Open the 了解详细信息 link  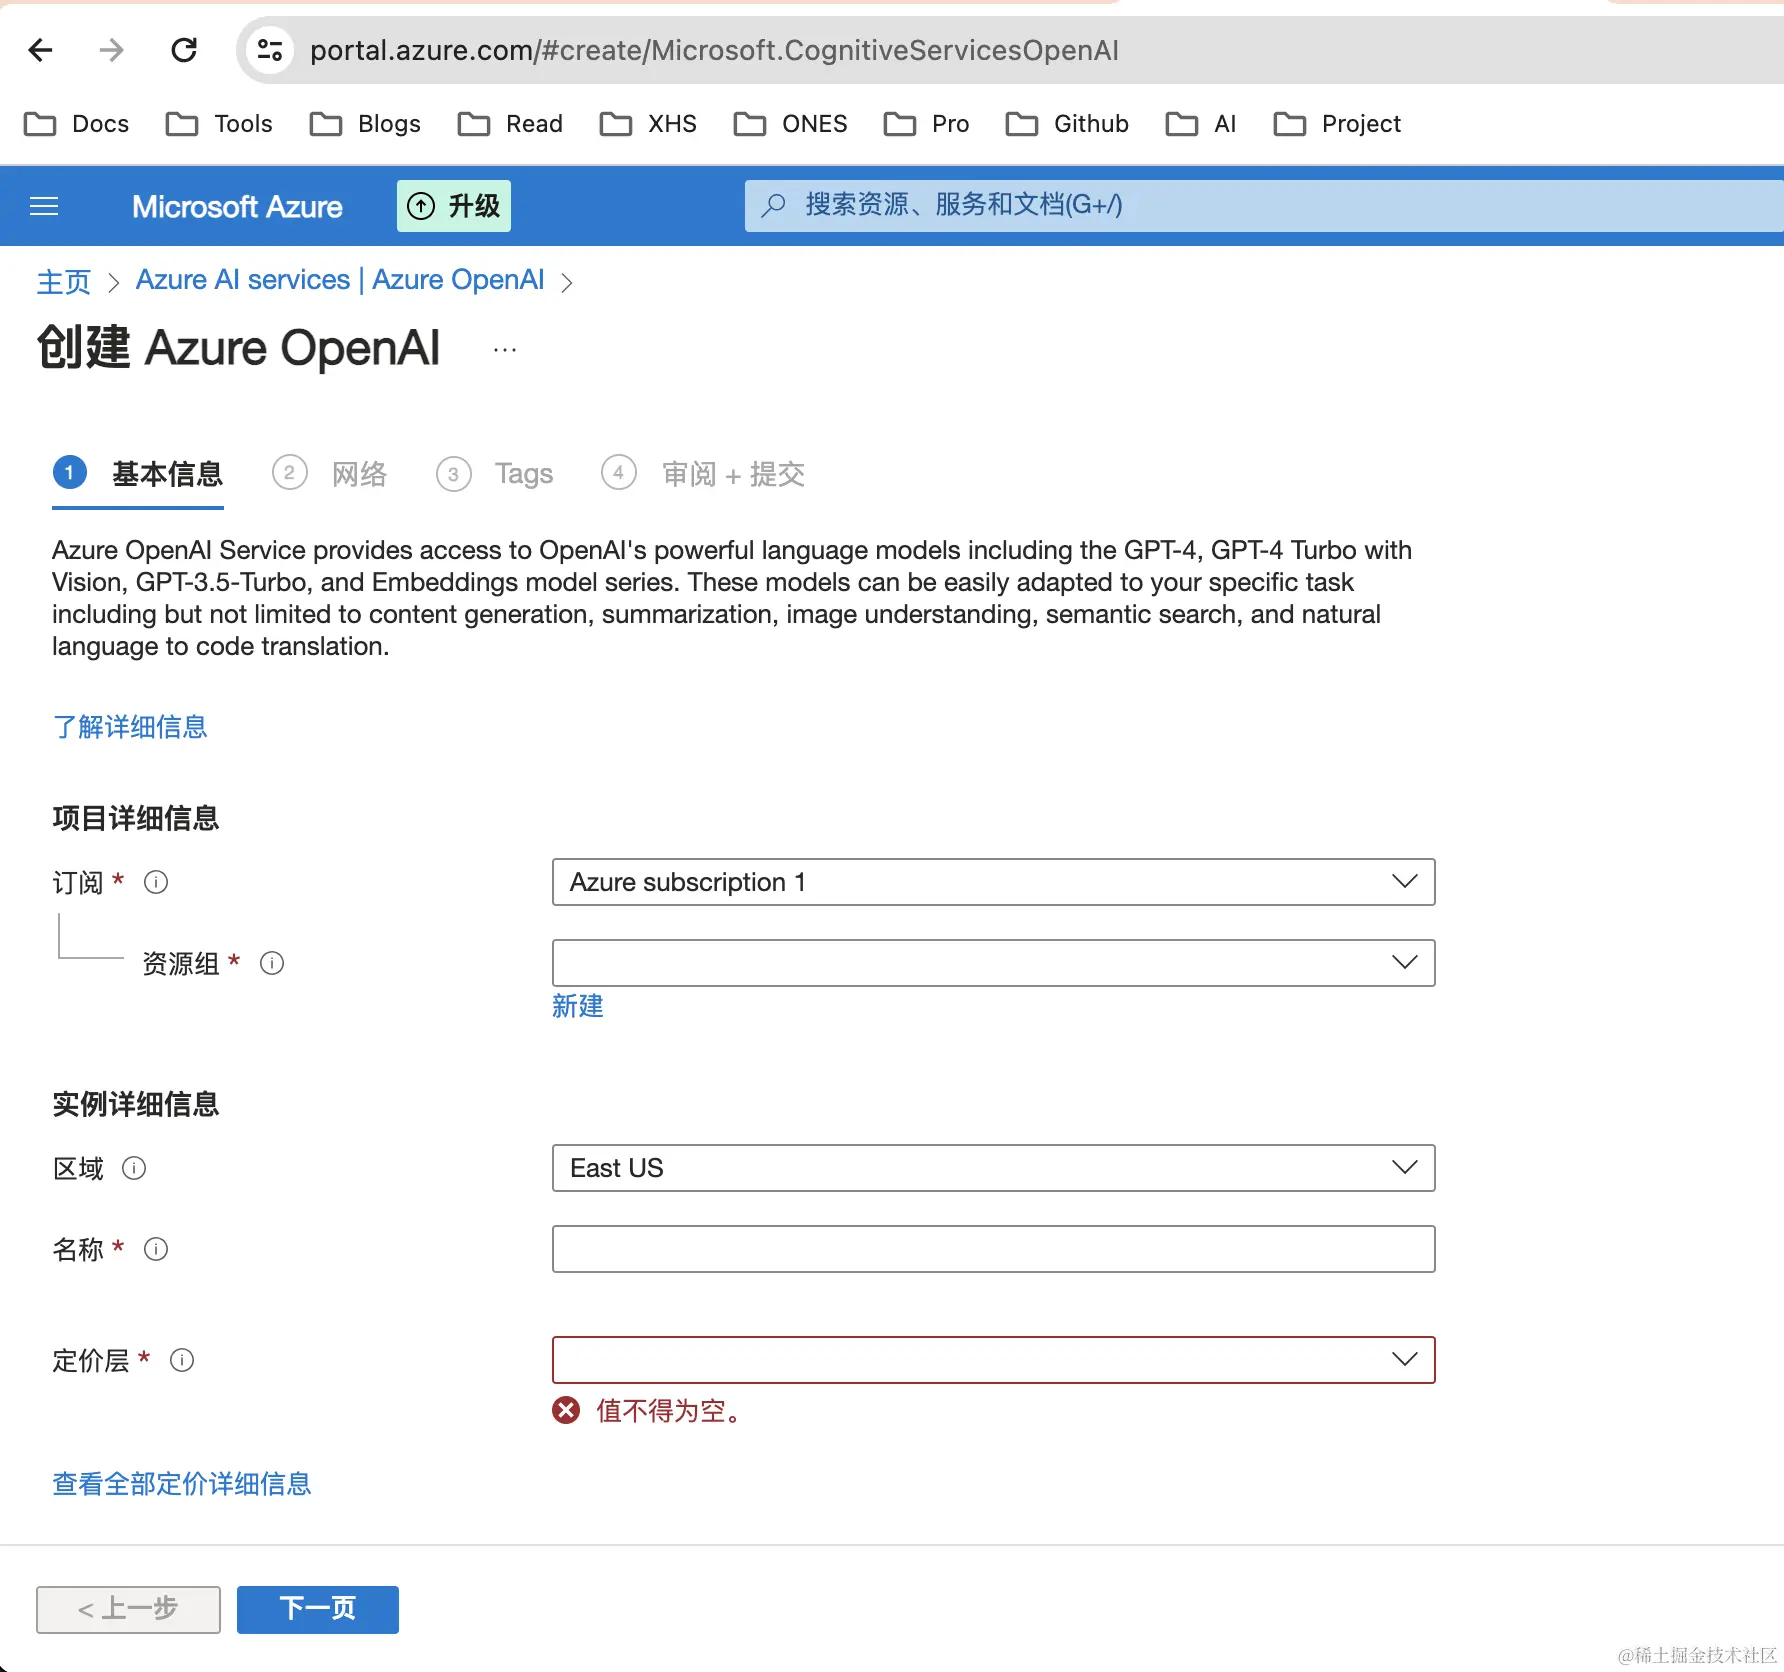tap(130, 727)
